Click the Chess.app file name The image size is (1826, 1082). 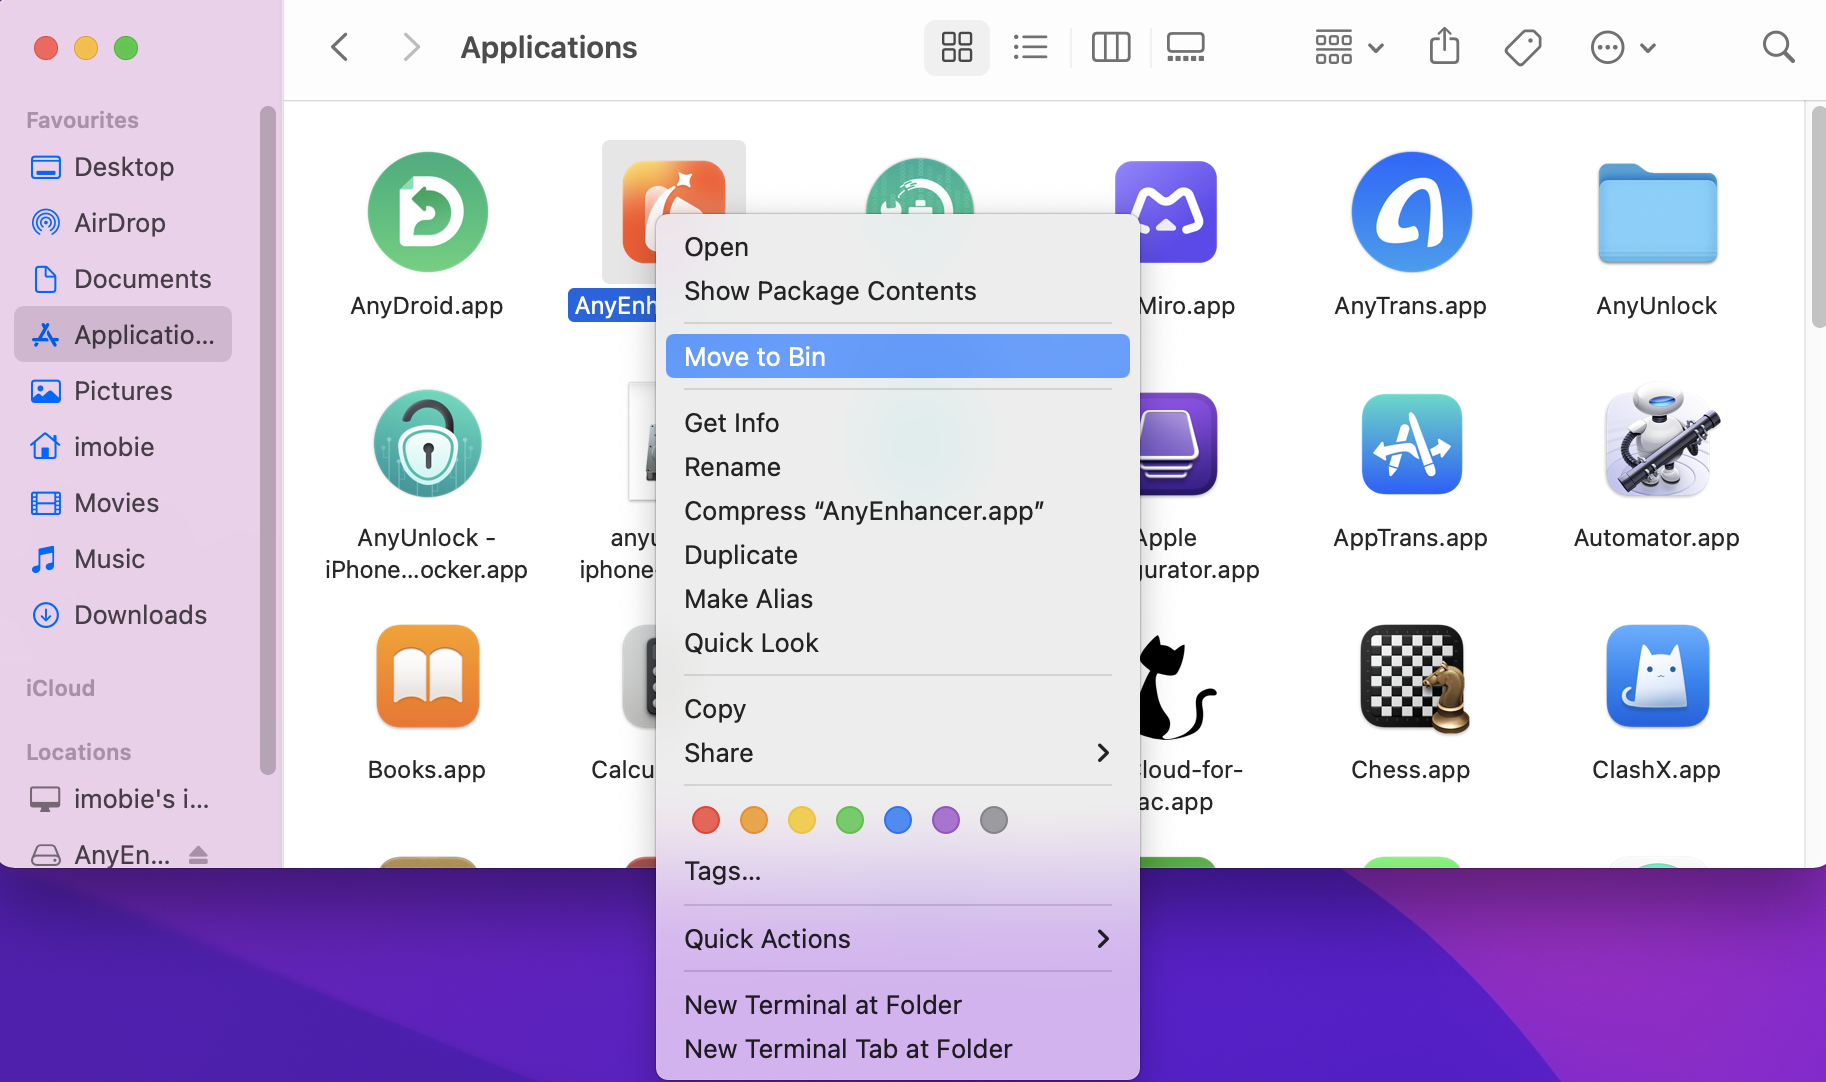pos(1411,770)
